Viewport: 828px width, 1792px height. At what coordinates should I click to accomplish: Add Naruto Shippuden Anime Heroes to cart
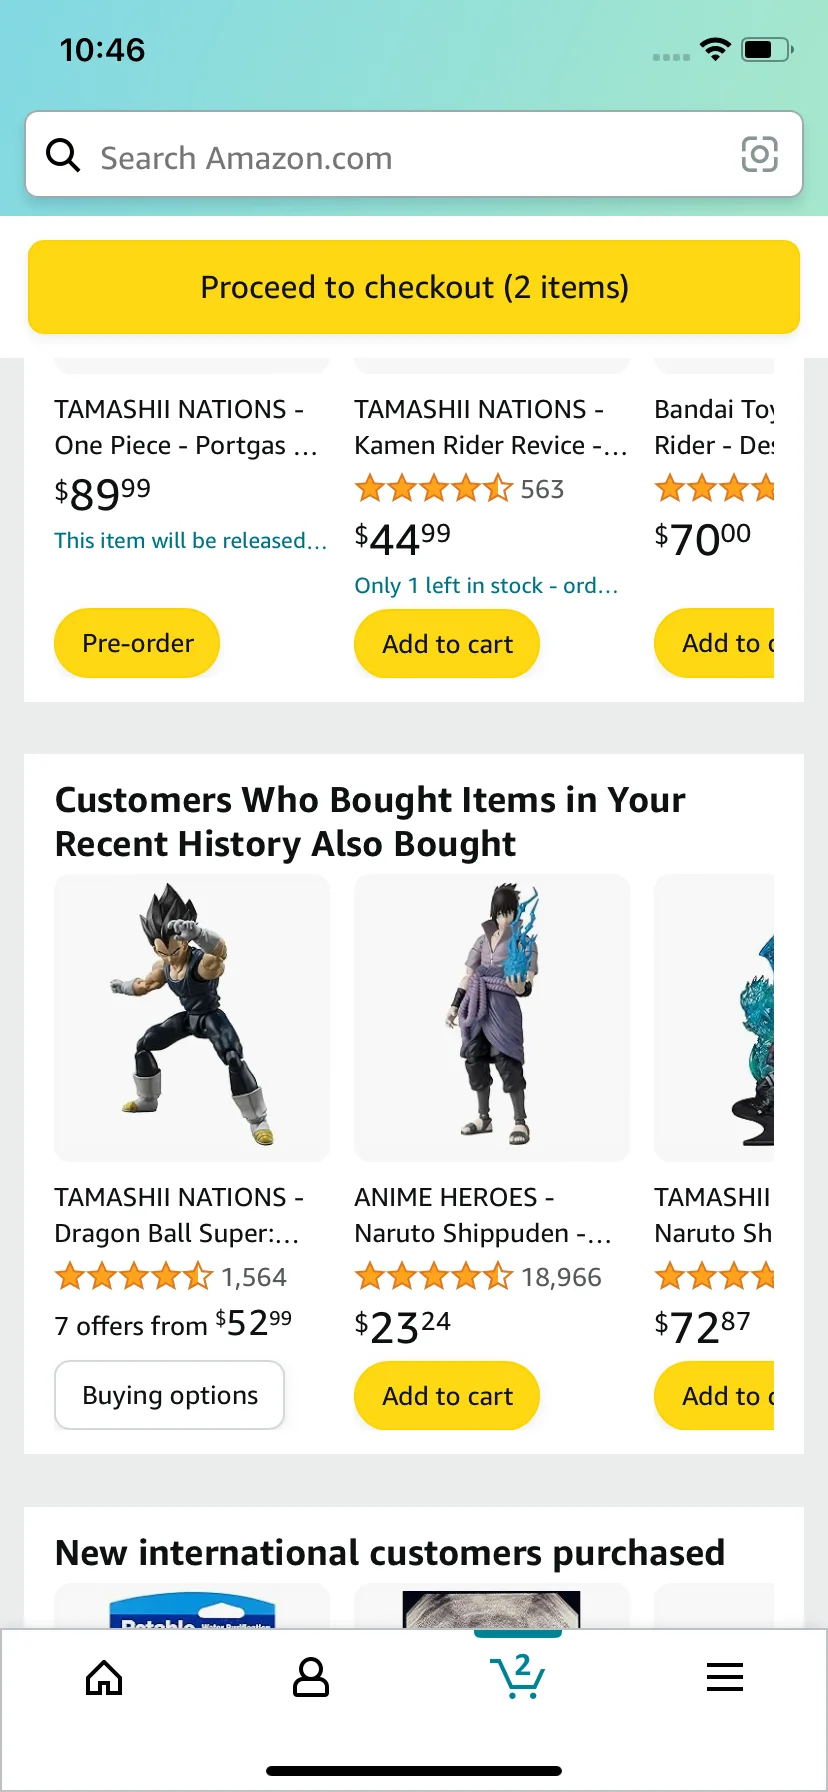tap(447, 1396)
